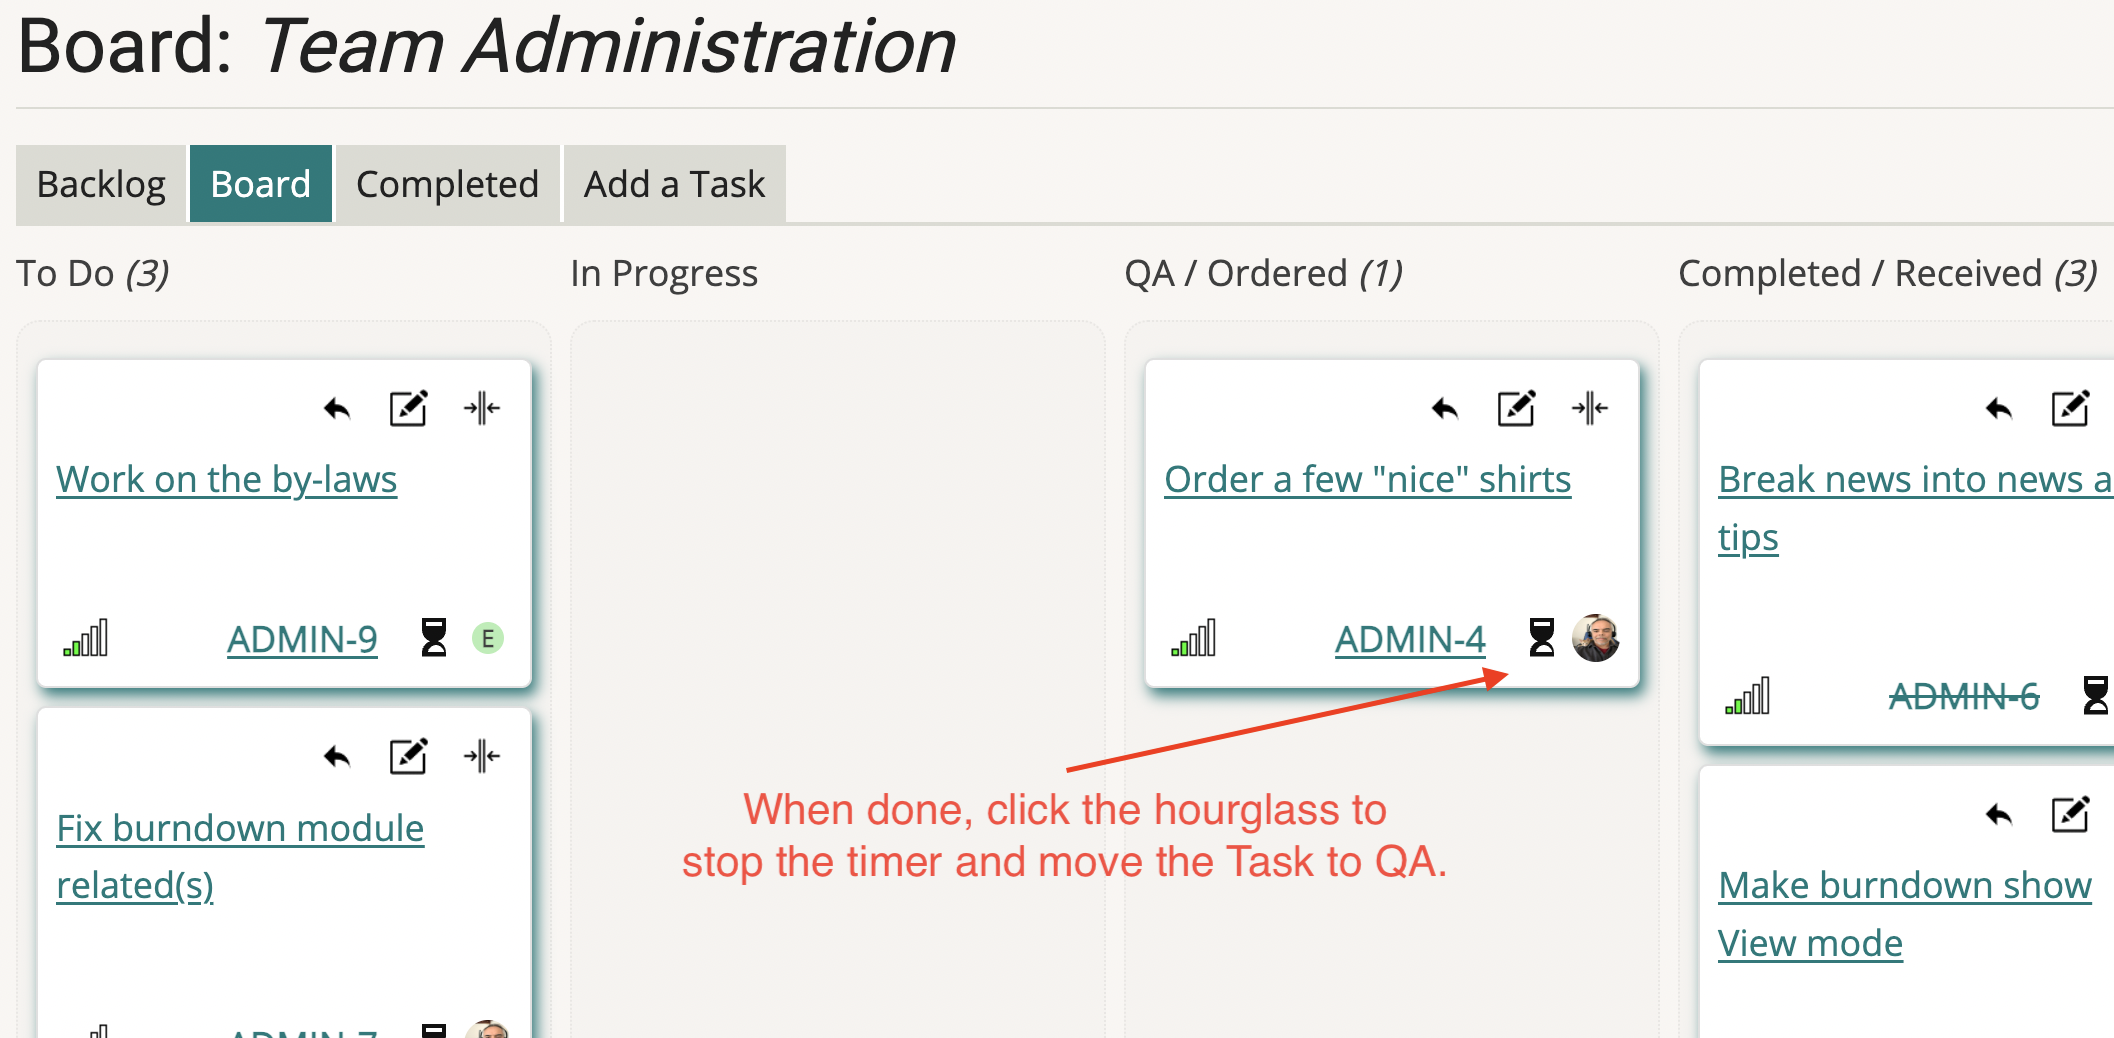The height and width of the screenshot is (1038, 2114).
Task: Open the ADMIN-4 task link
Action: point(1410,639)
